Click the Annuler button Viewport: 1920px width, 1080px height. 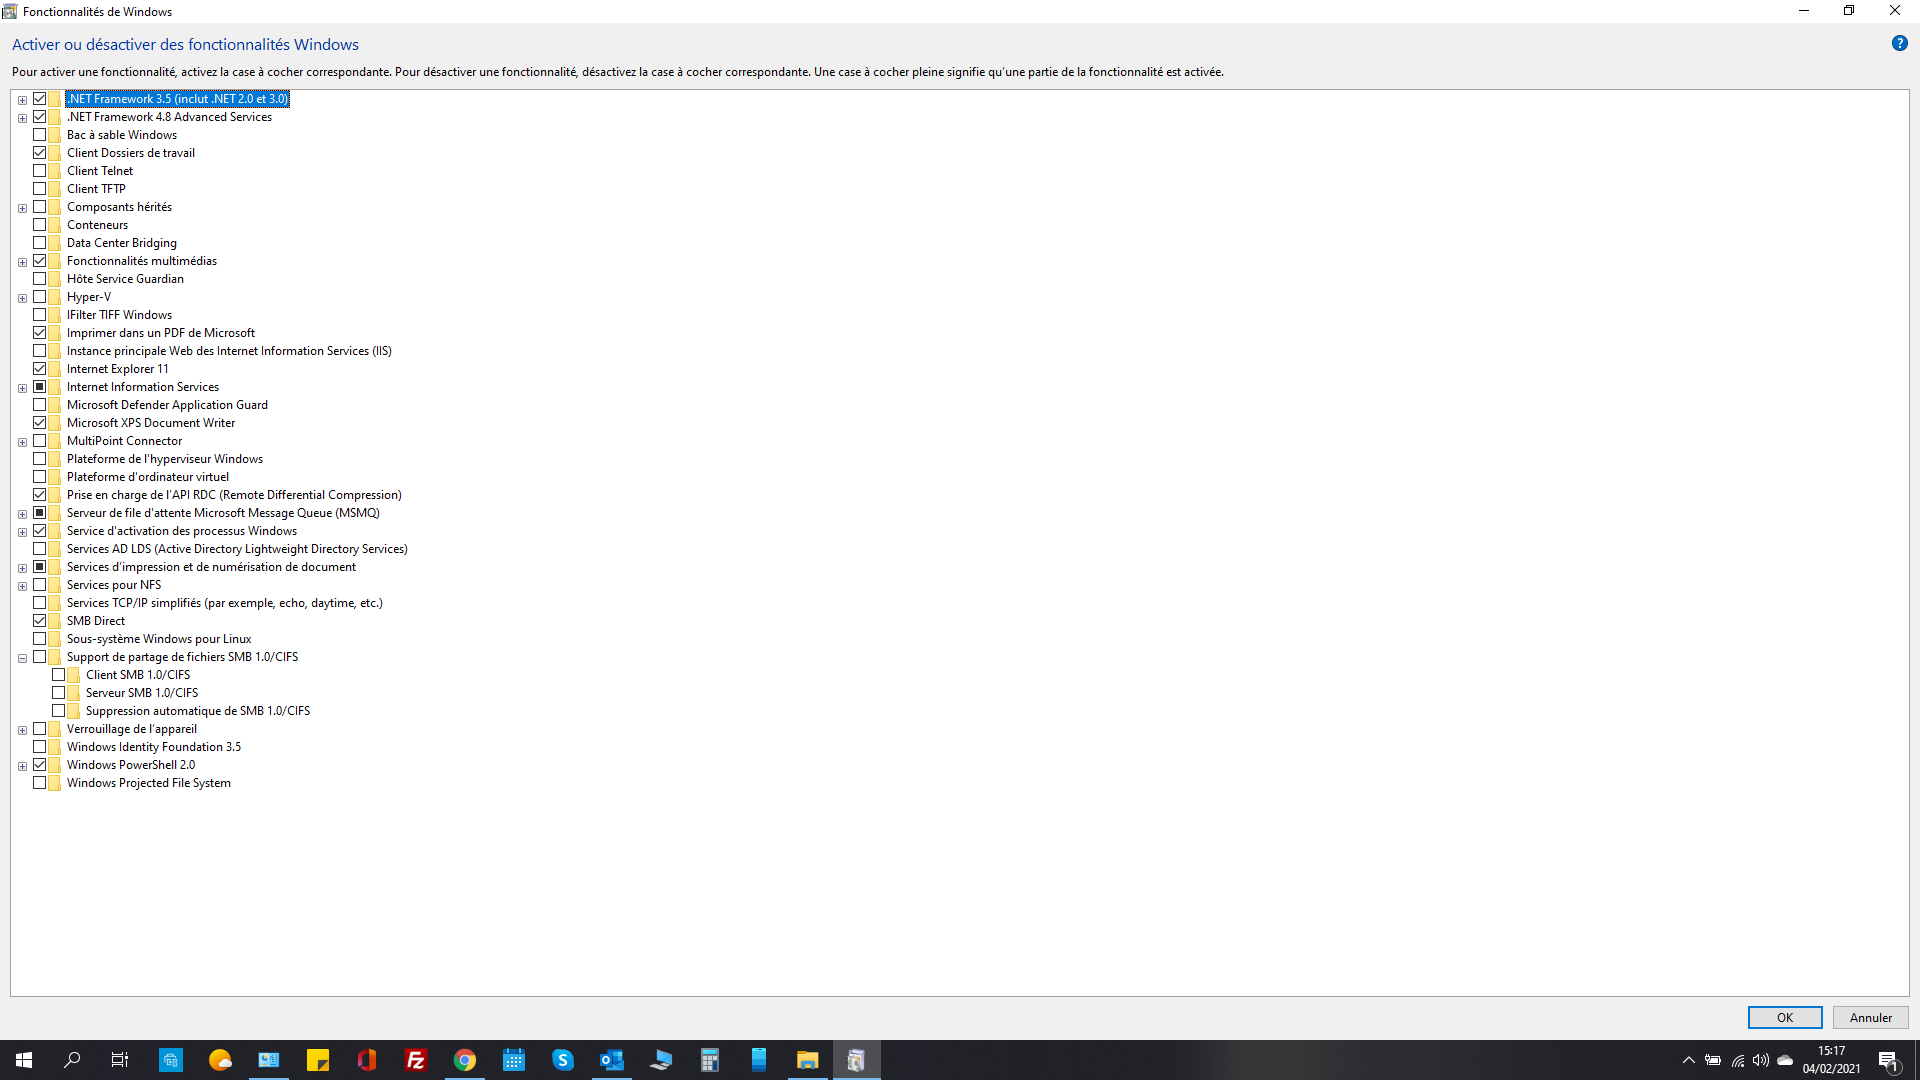pyautogui.click(x=1869, y=1017)
